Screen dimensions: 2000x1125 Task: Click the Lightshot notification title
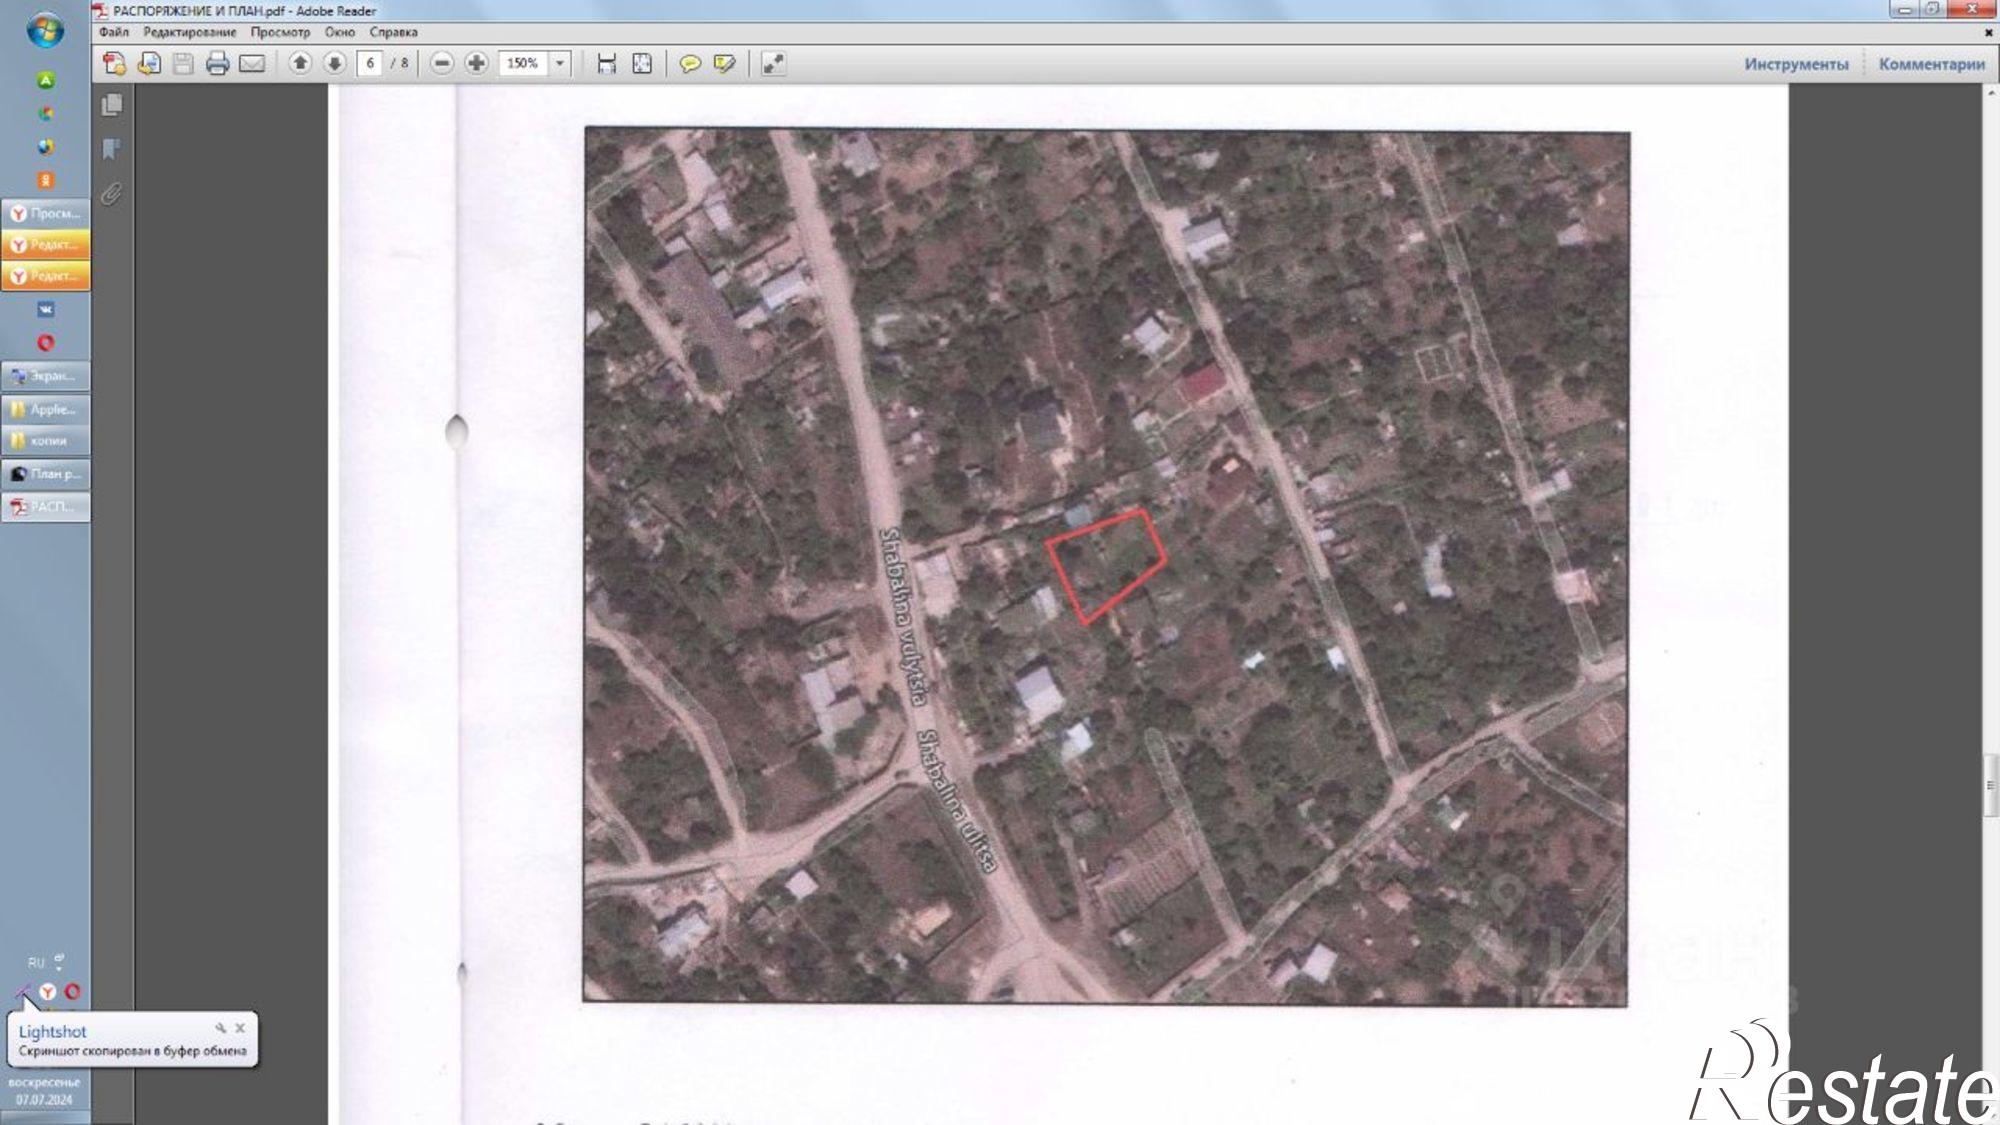(x=52, y=1031)
